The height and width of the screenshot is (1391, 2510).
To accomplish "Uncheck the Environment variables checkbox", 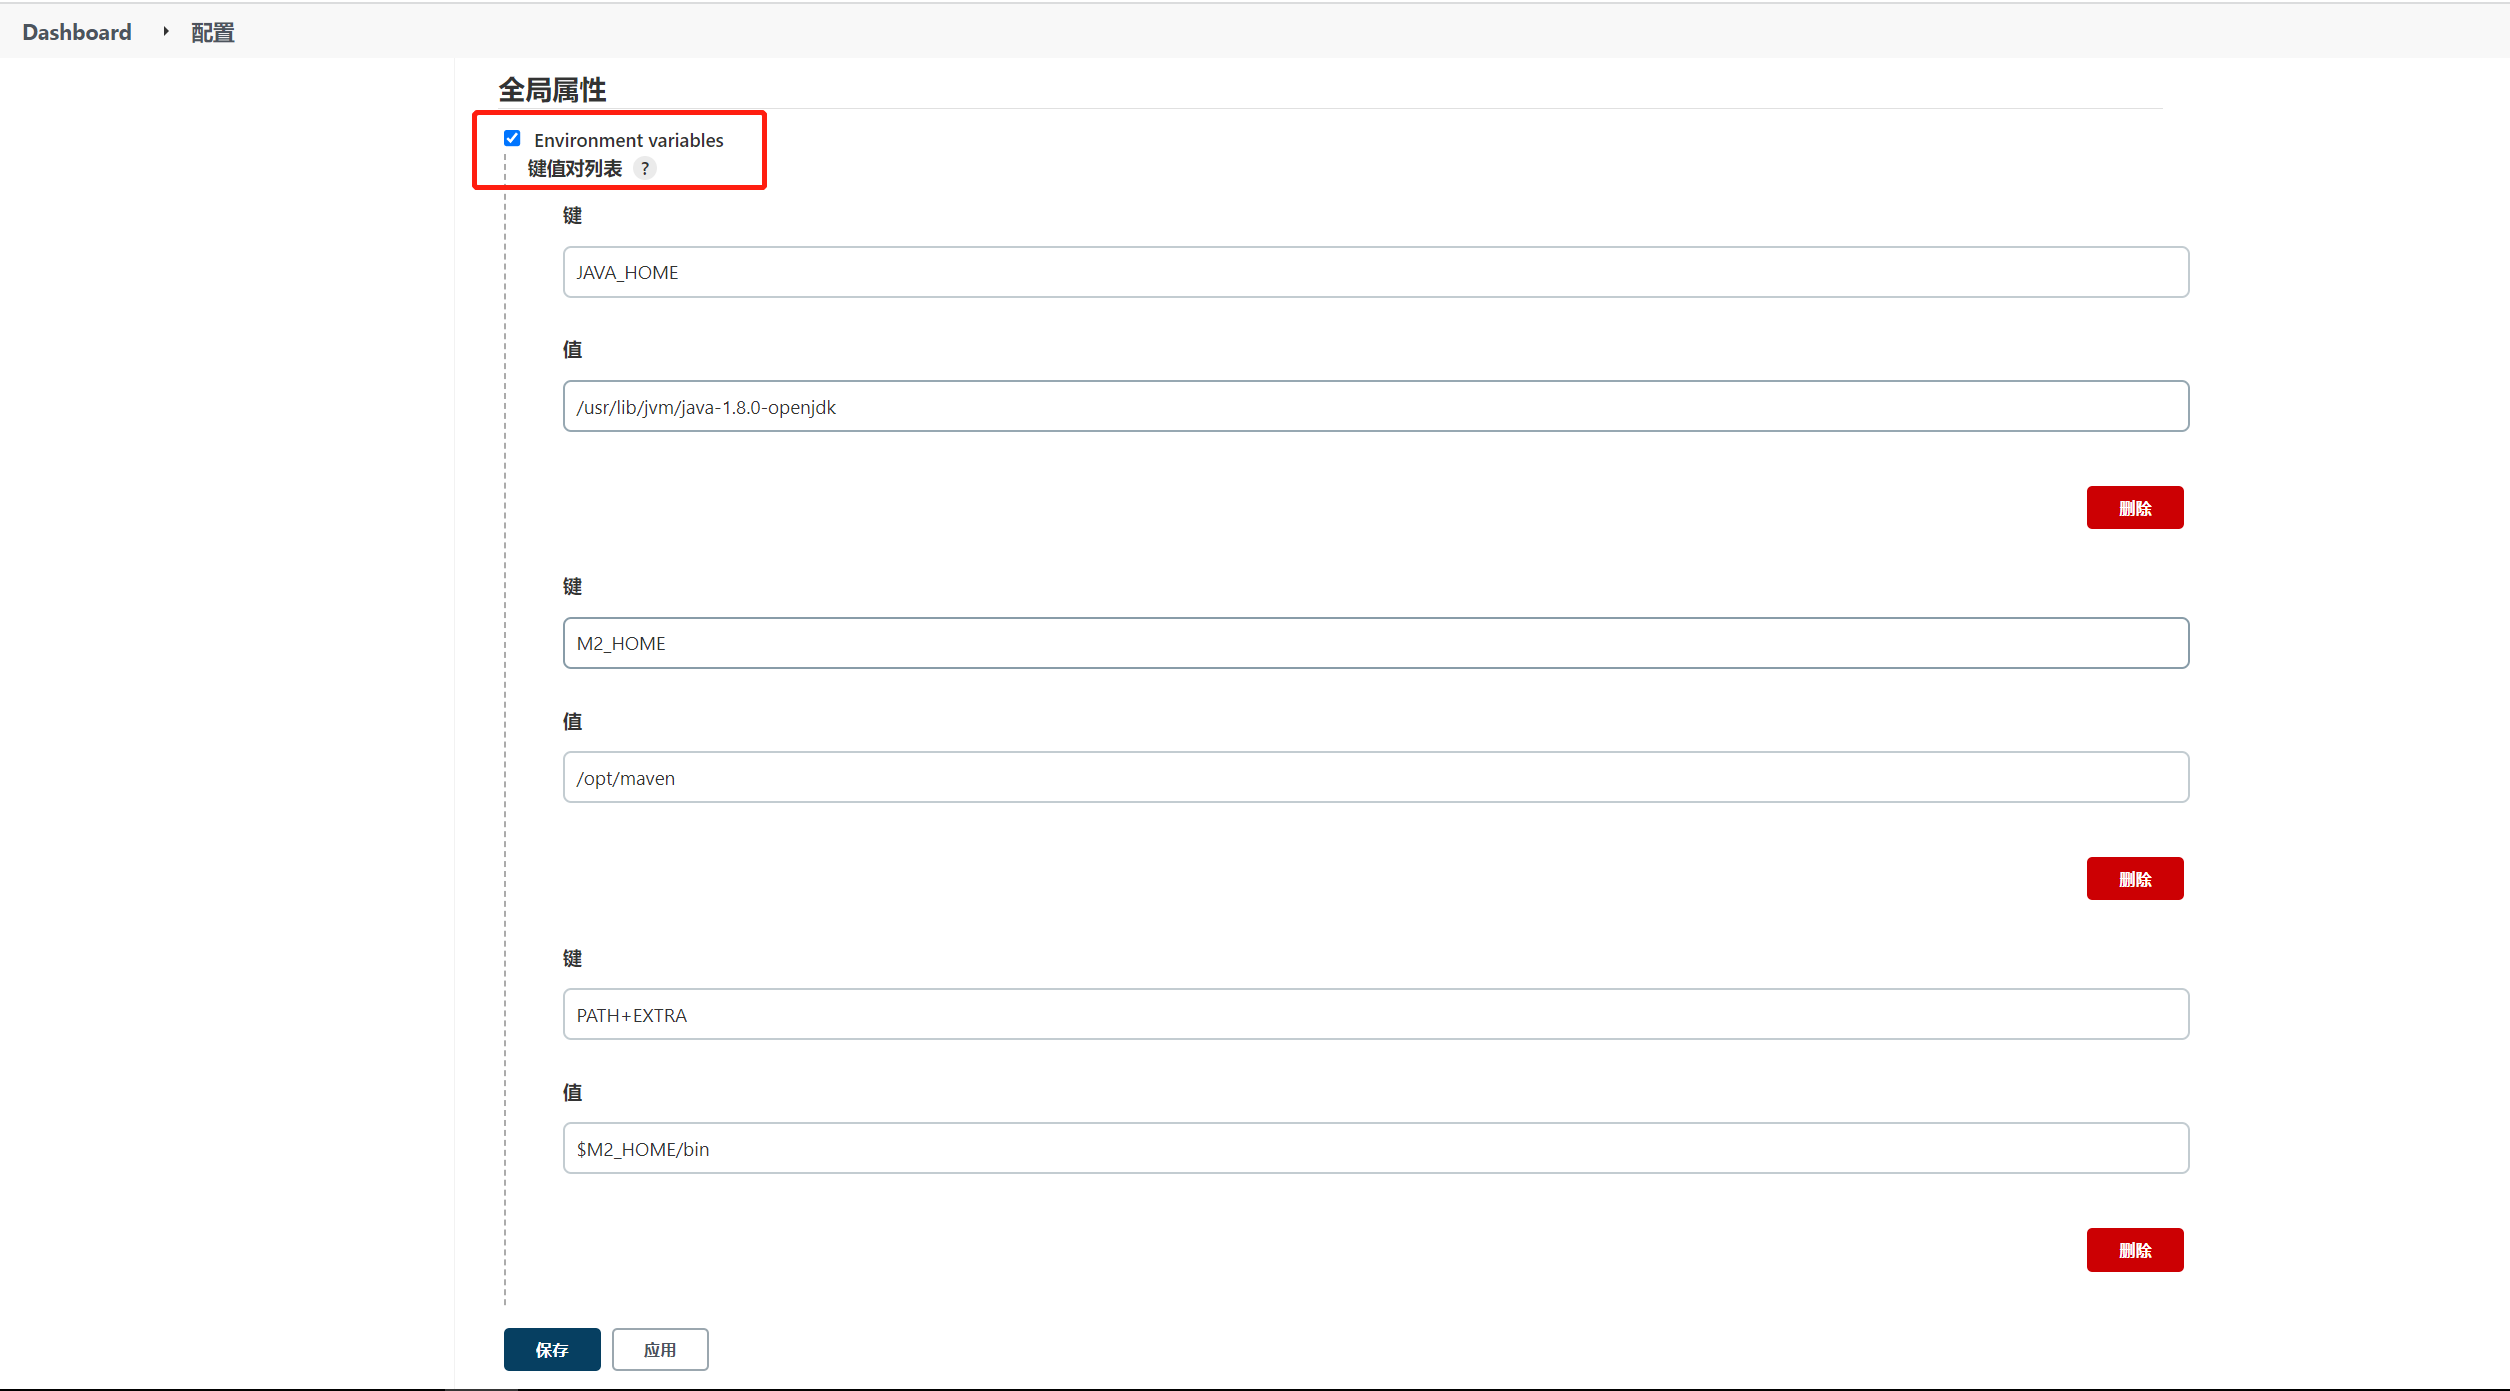I will (x=512, y=138).
